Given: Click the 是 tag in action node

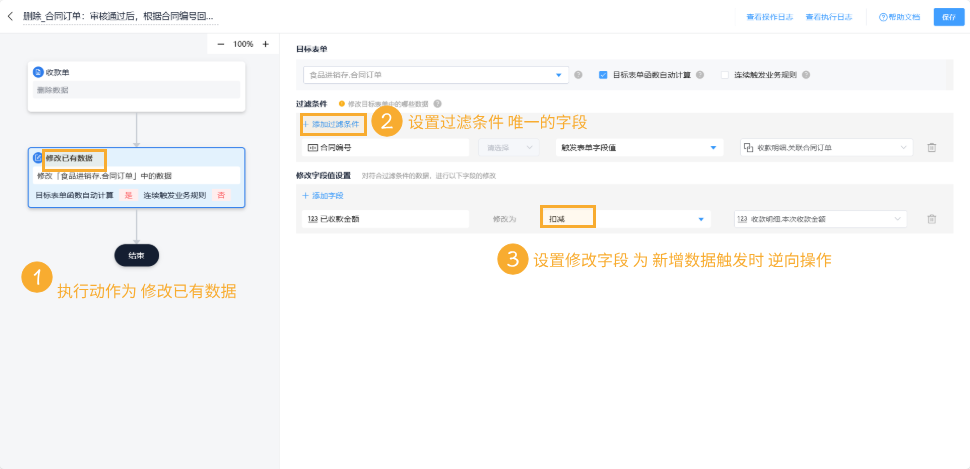Looking at the screenshot, I should (129, 196).
